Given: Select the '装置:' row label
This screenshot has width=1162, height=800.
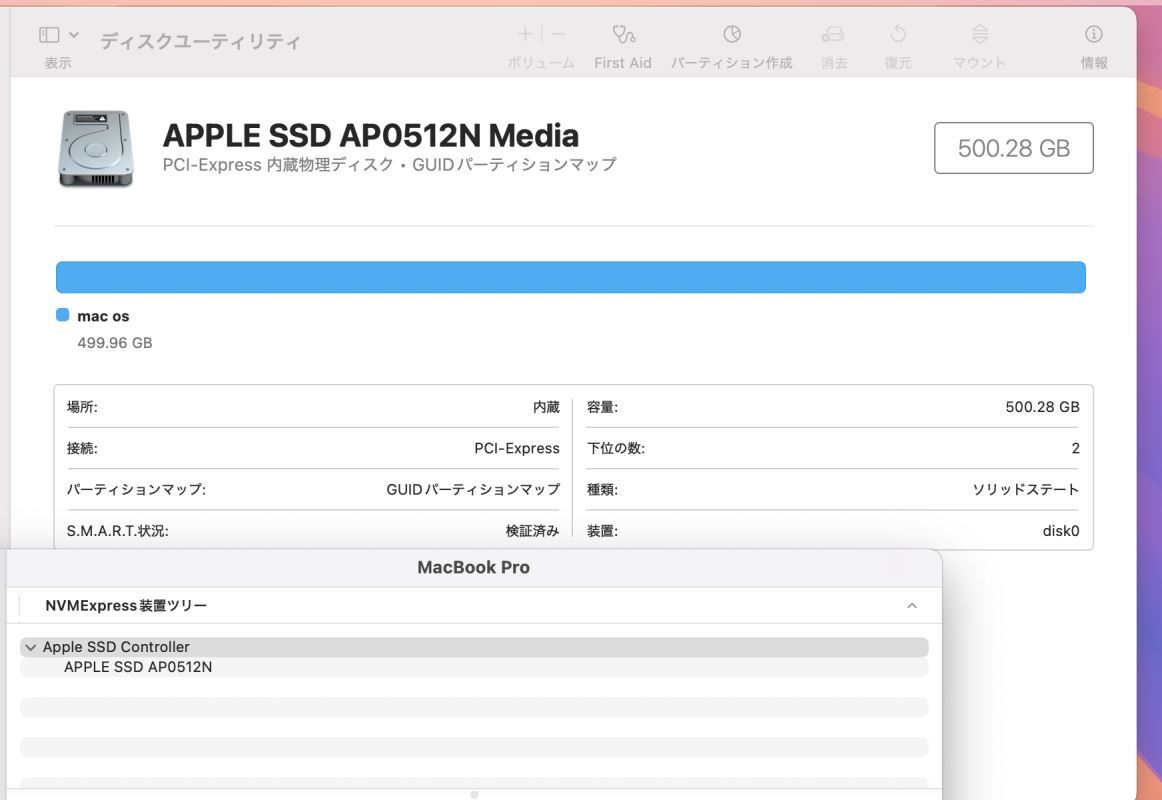Looking at the screenshot, I should coord(602,531).
